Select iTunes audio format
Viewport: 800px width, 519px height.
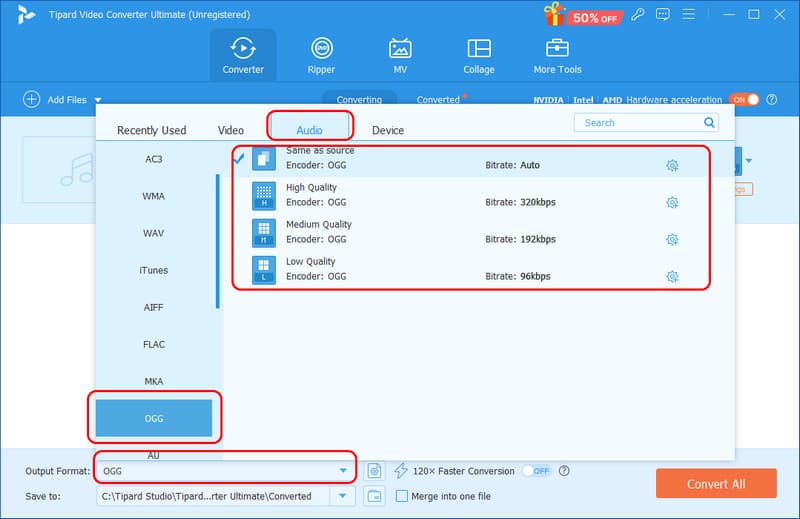[154, 270]
